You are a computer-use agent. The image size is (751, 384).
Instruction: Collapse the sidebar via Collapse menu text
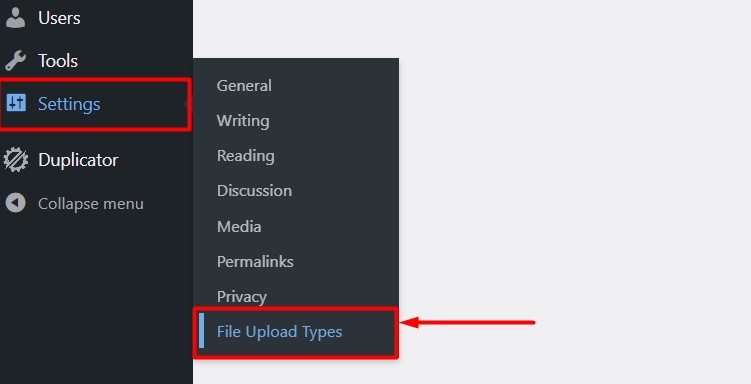point(91,204)
